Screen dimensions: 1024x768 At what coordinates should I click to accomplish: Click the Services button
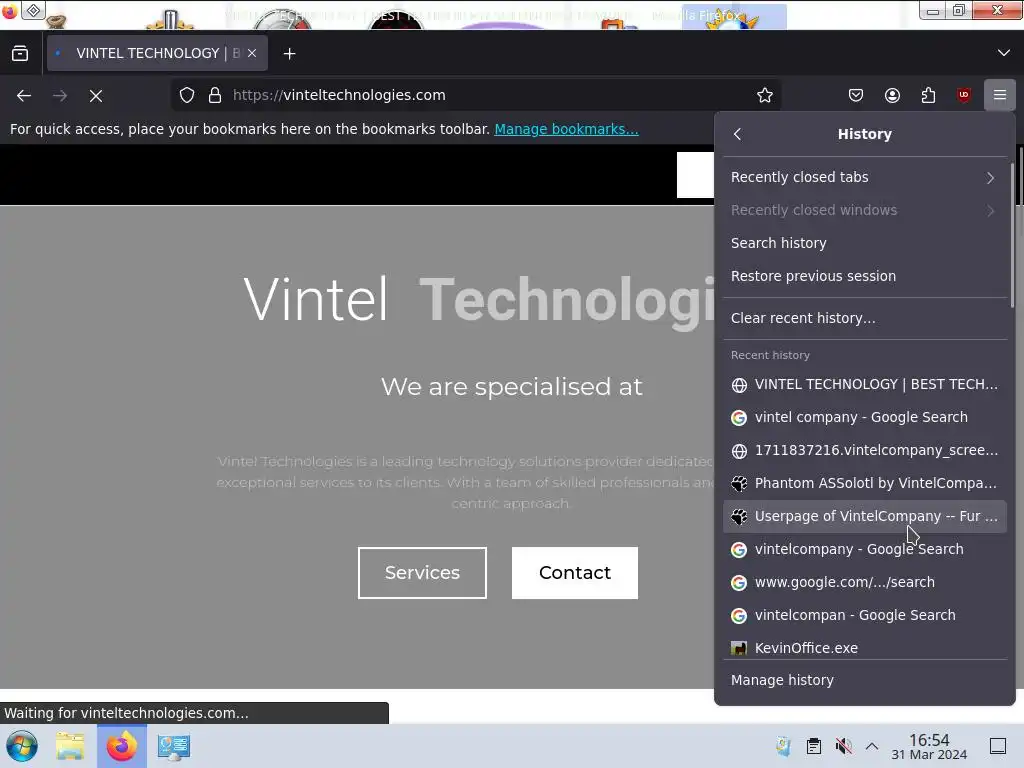click(422, 573)
